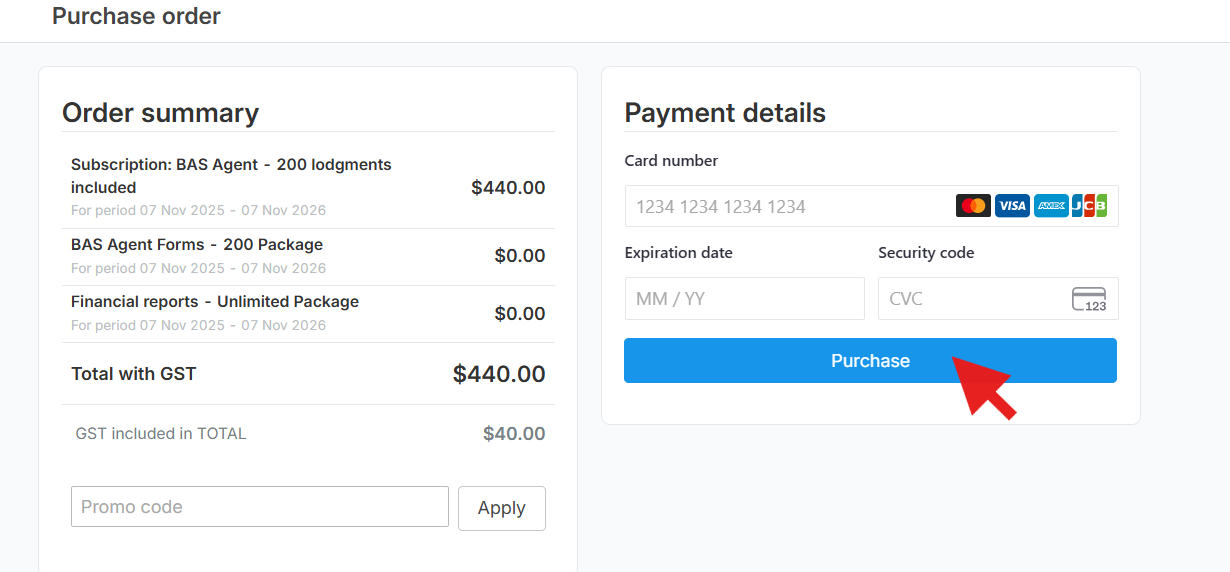Click the Visa card icon
The height and width of the screenshot is (572, 1230).
[x=1012, y=206]
